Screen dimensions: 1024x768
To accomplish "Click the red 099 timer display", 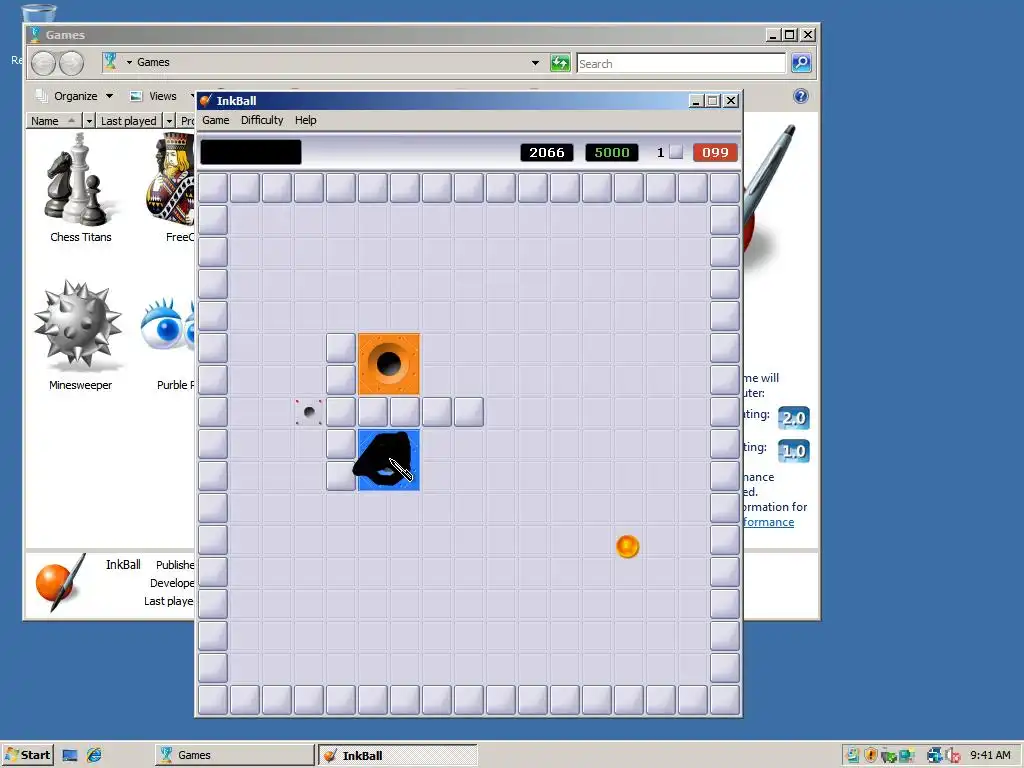I will point(715,152).
